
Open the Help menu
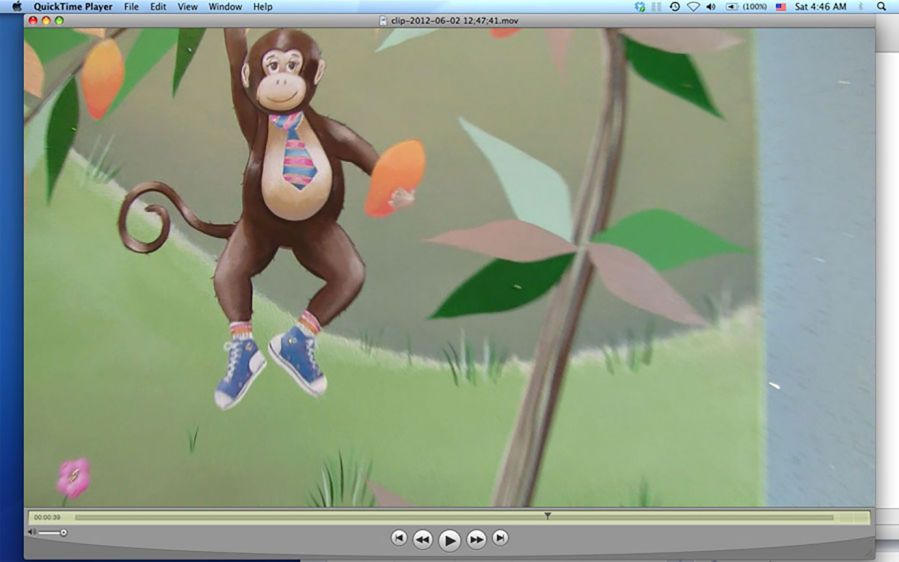[x=262, y=7]
